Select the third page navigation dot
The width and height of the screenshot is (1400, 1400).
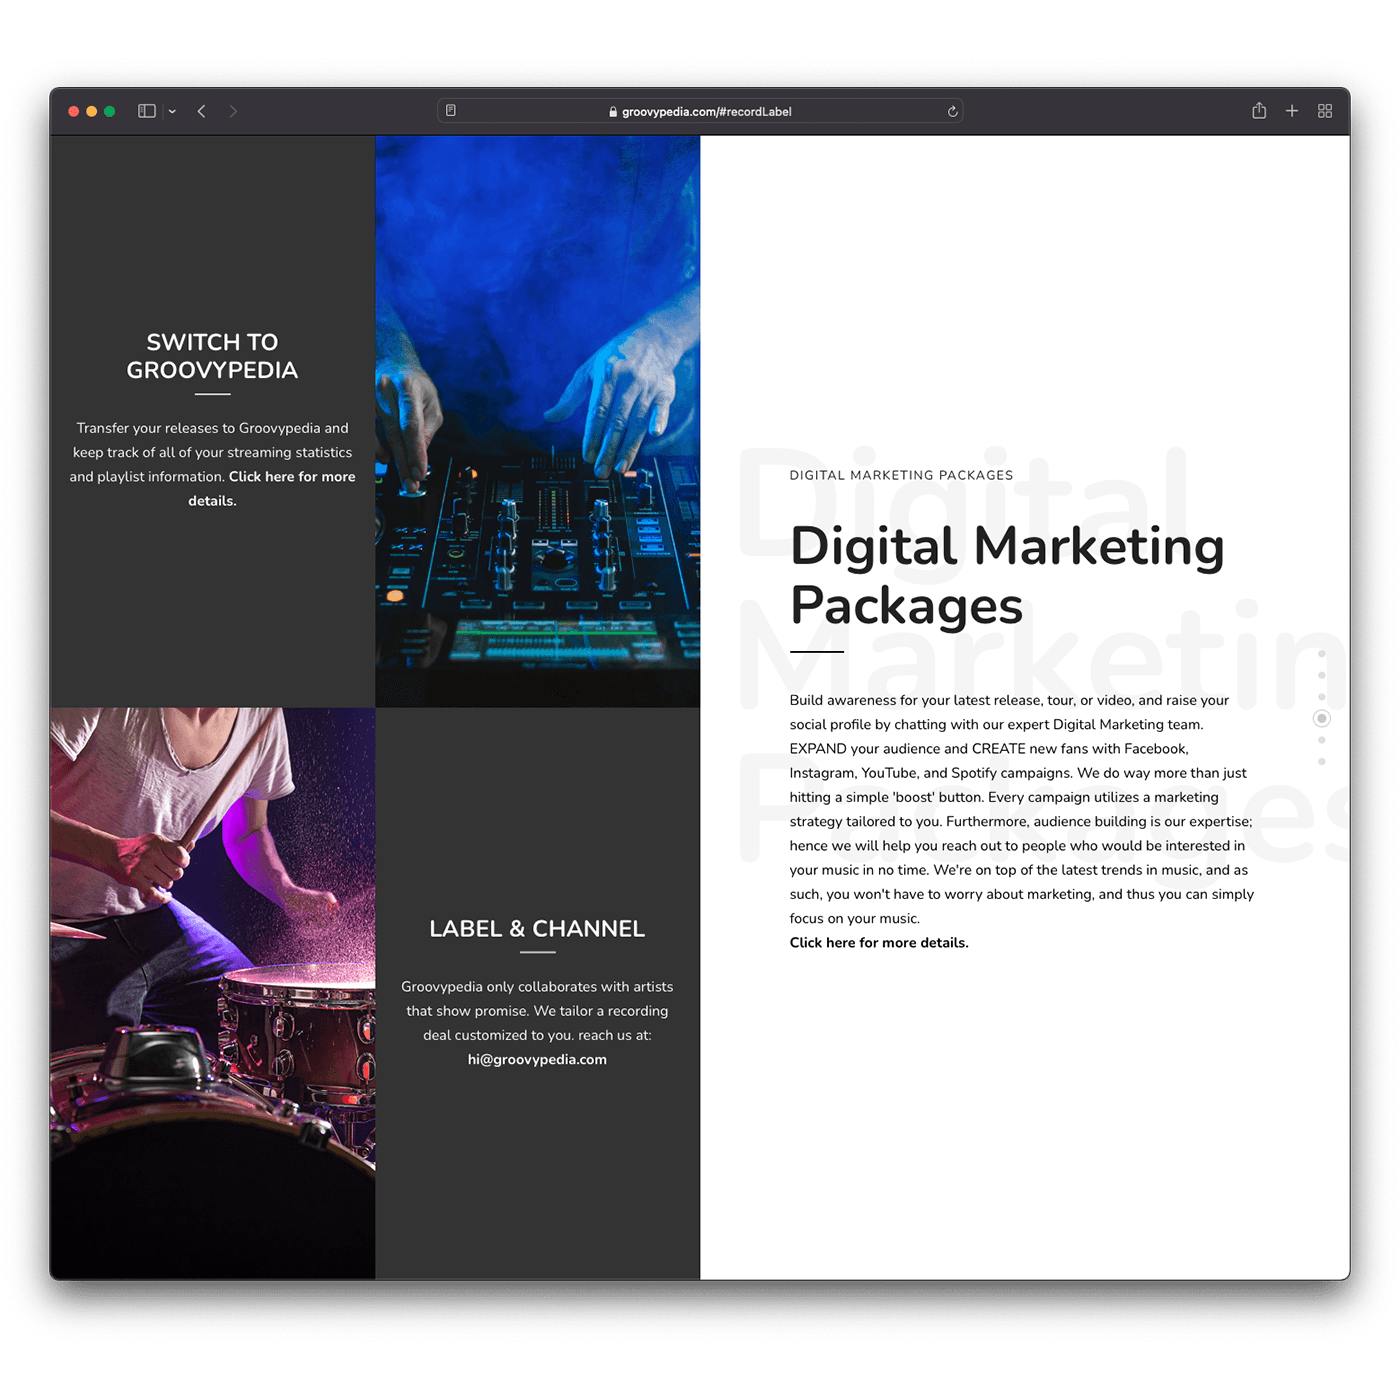pyautogui.click(x=1322, y=697)
